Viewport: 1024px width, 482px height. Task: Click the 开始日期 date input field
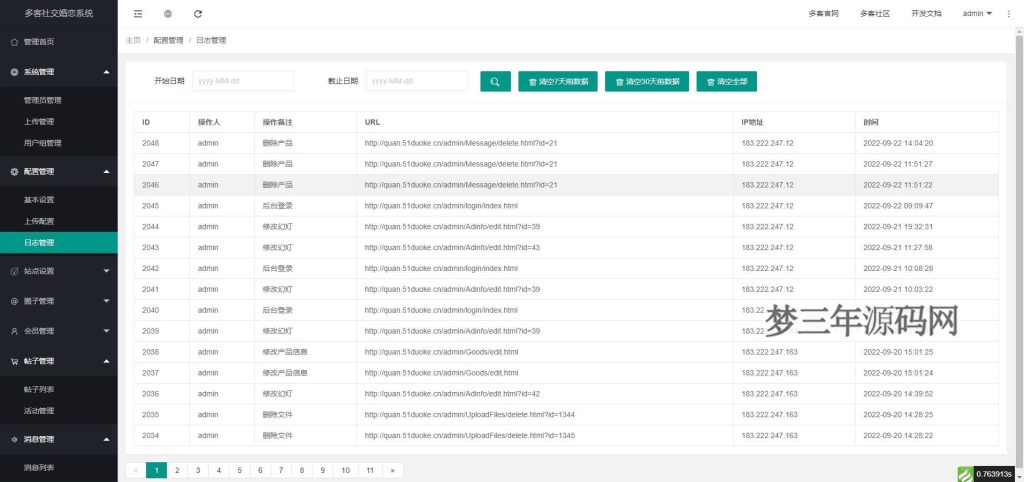243,81
